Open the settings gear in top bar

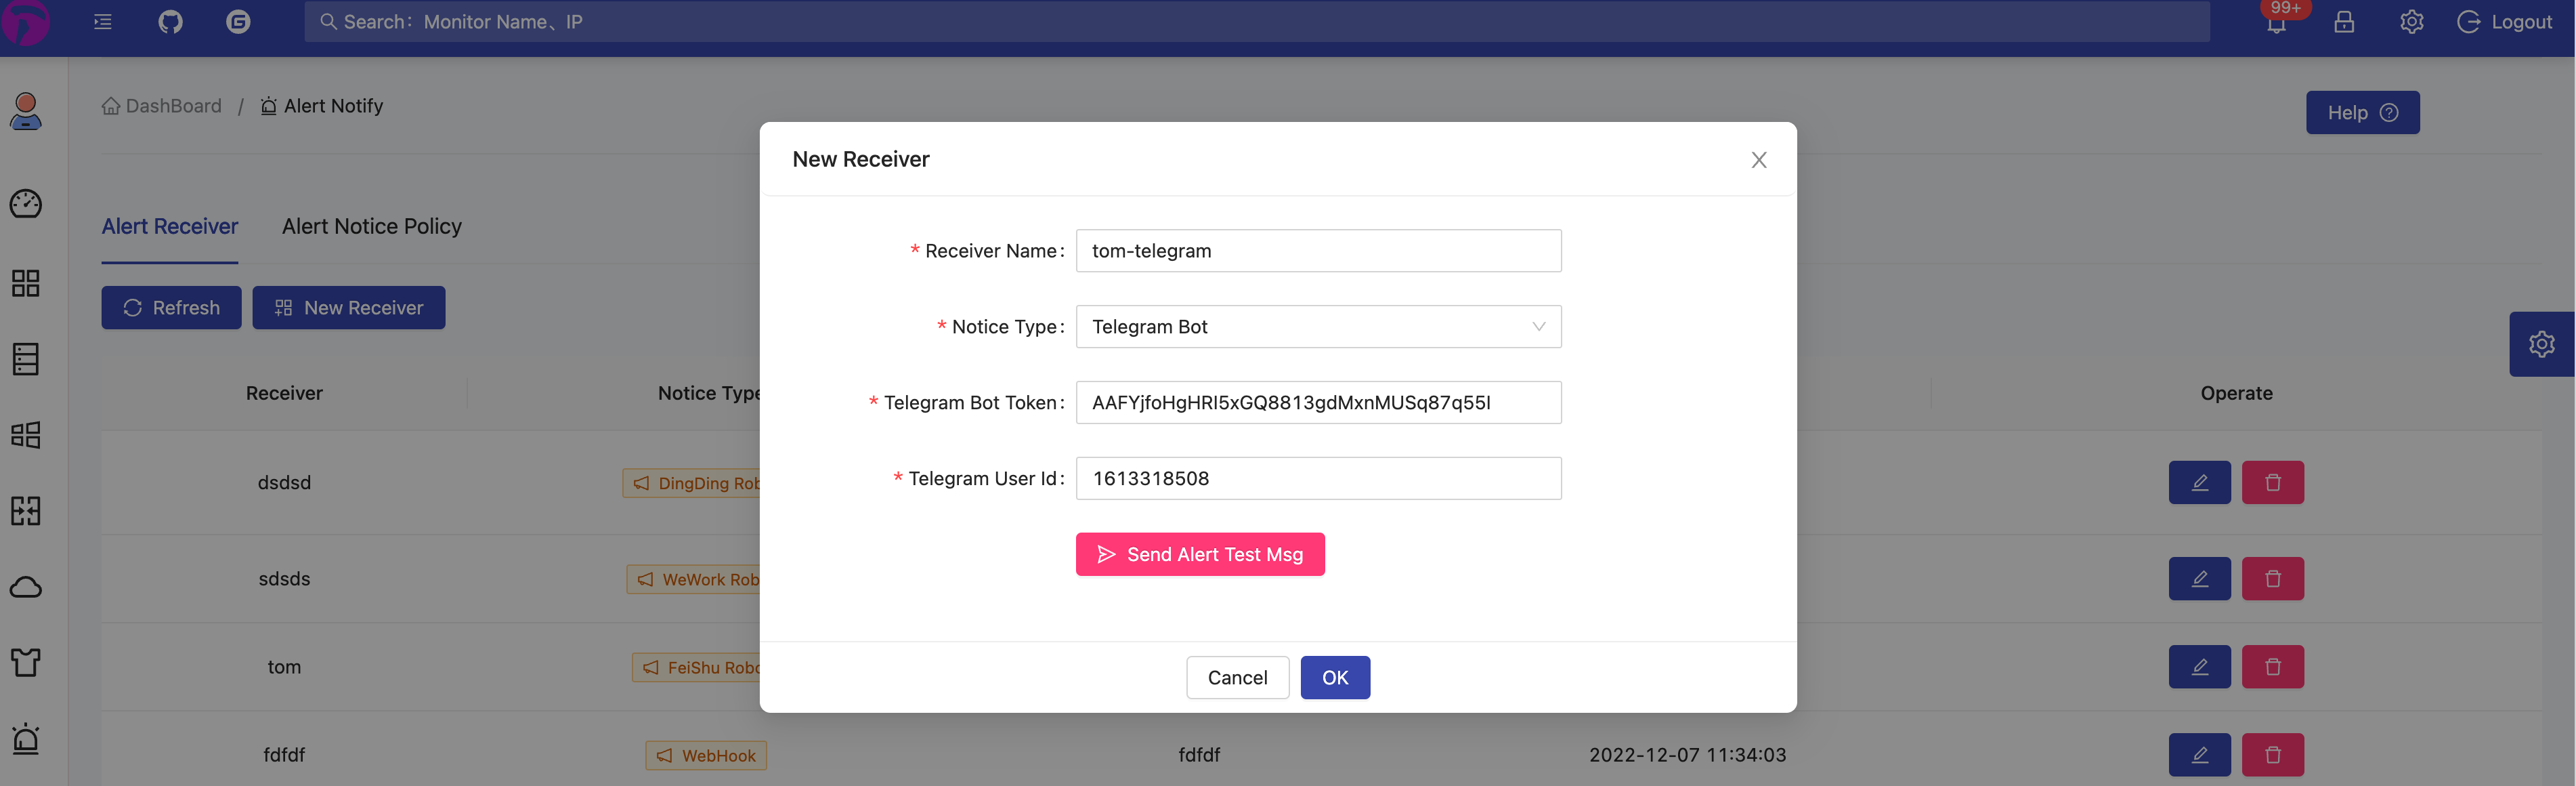point(2411,22)
